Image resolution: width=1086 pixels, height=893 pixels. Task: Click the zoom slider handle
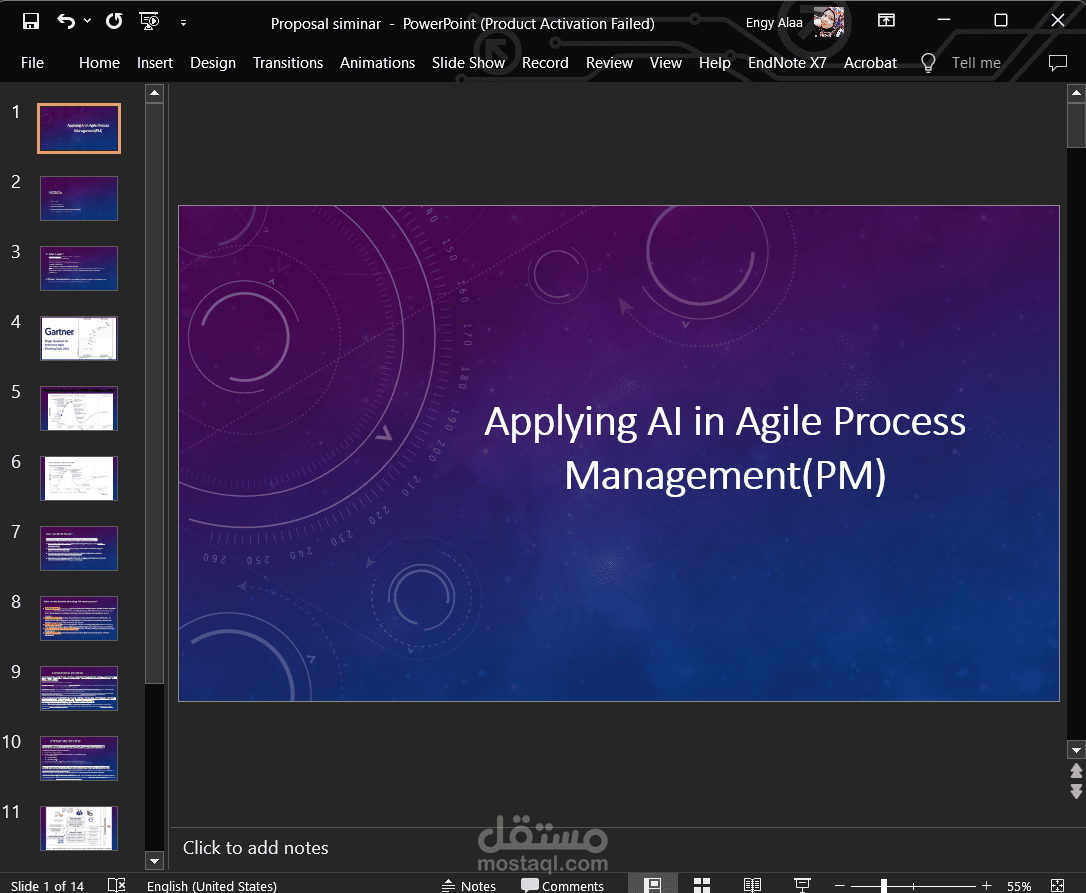click(x=884, y=885)
